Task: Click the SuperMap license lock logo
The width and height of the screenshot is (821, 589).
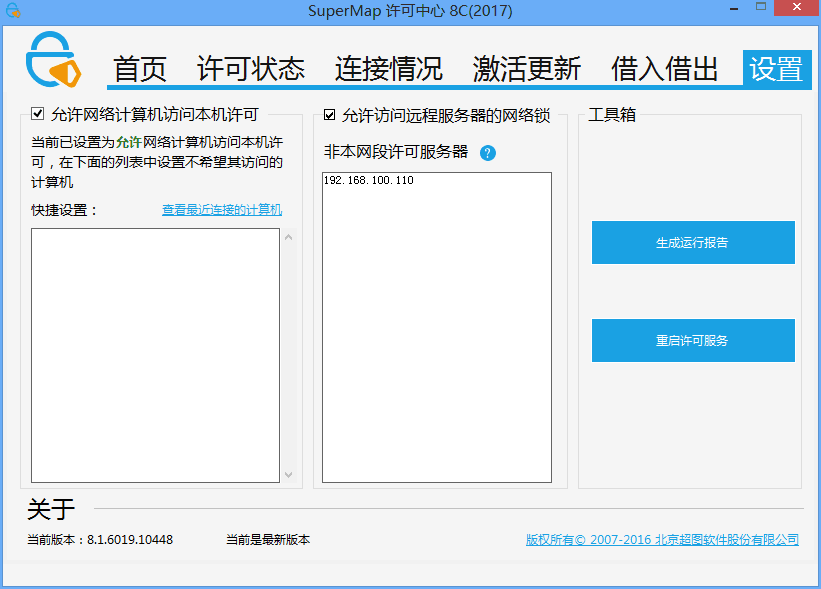Action: coord(53,60)
